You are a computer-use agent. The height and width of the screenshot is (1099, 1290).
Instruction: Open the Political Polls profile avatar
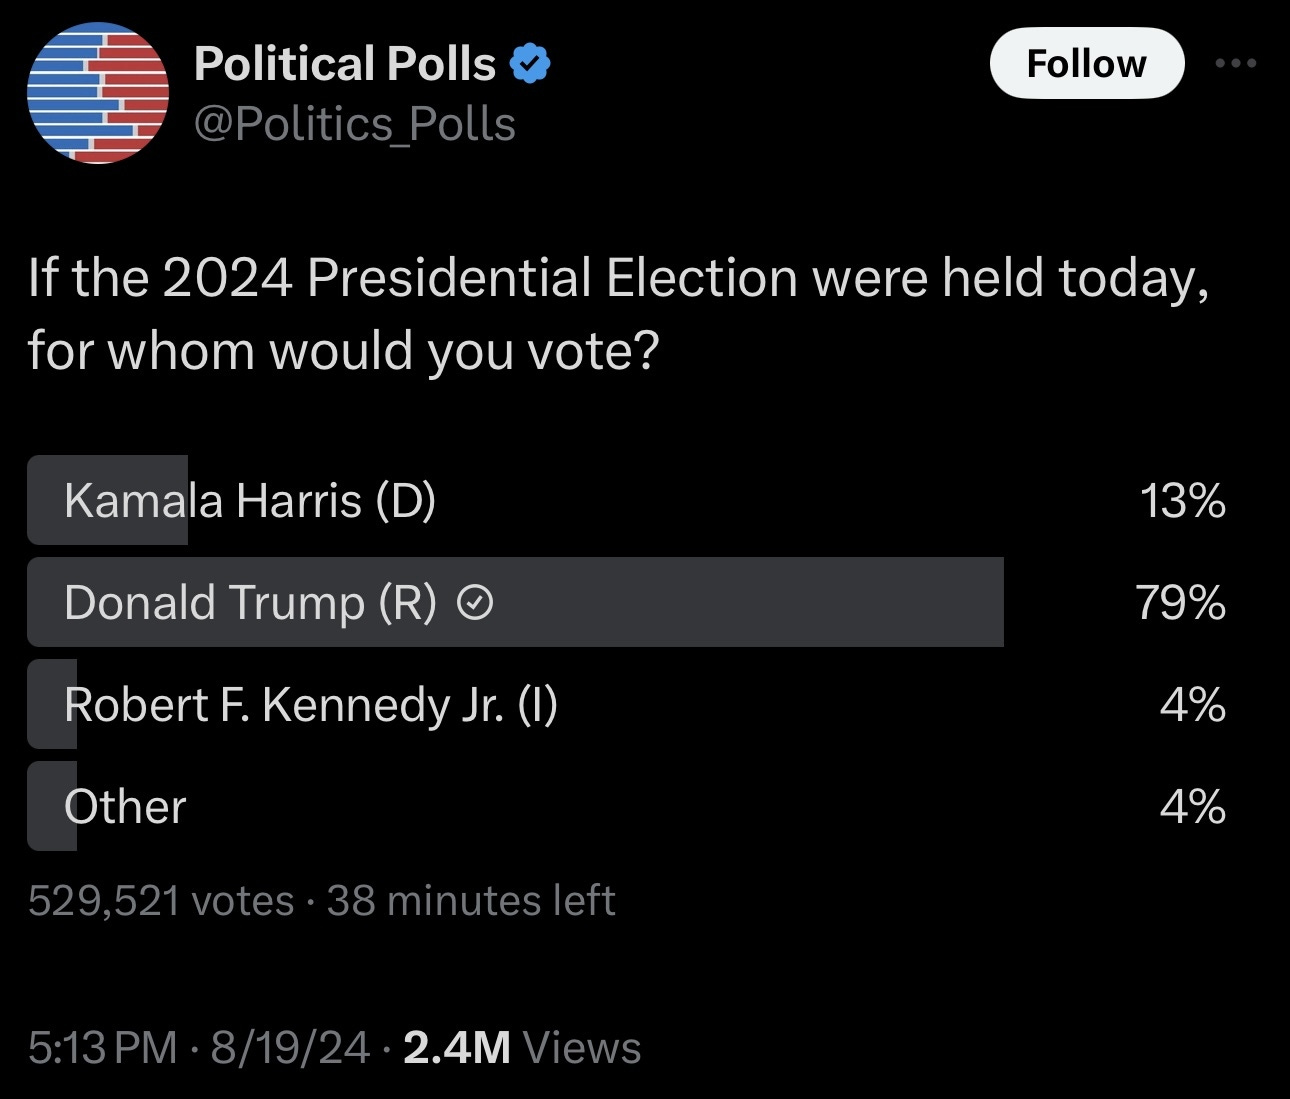(97, 93)
